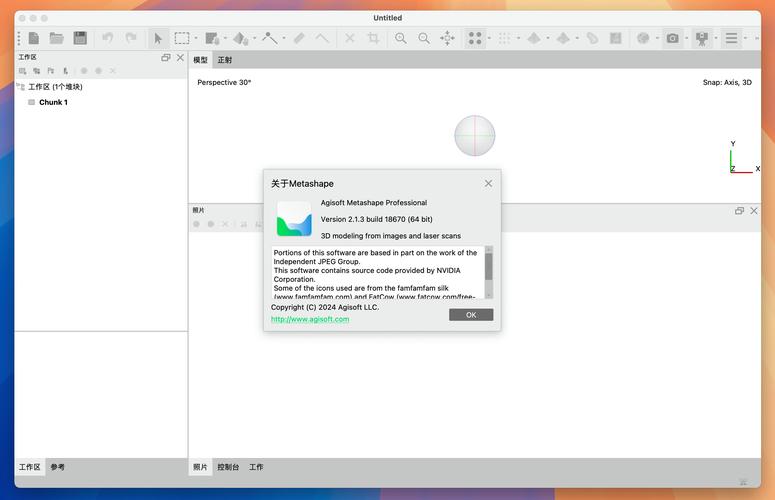
Task: Click the Zoom In magnifier
Action: tap(401, 38)
